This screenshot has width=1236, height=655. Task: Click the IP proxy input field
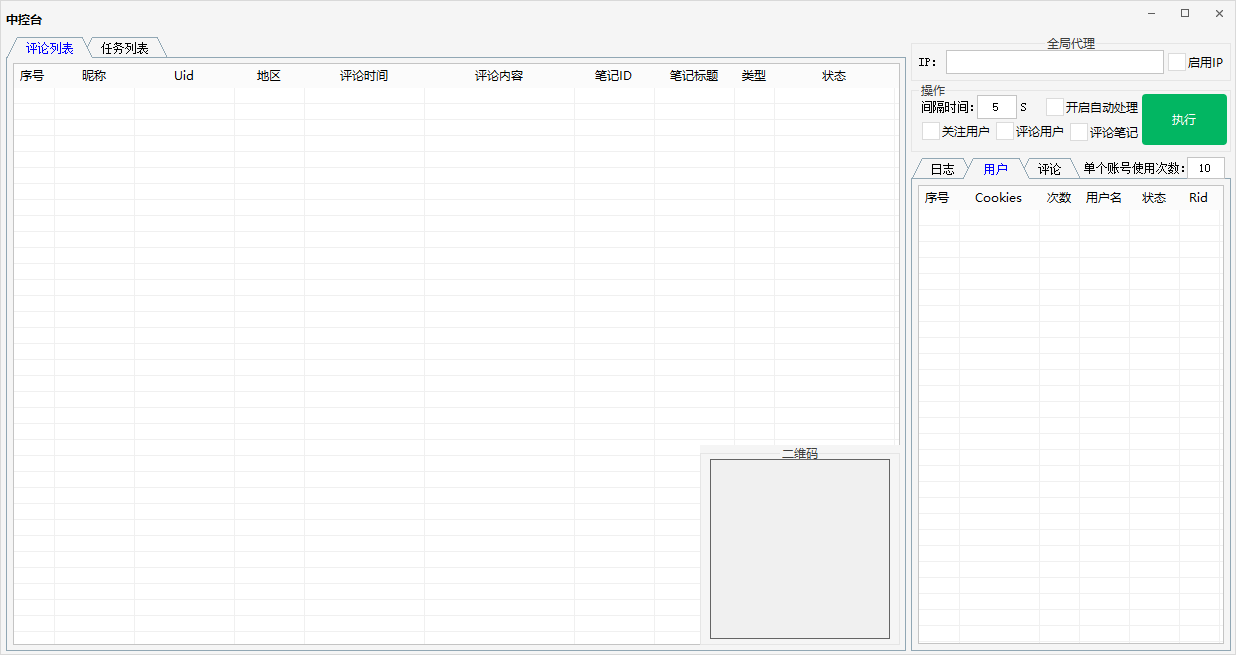coord(1054,62)
